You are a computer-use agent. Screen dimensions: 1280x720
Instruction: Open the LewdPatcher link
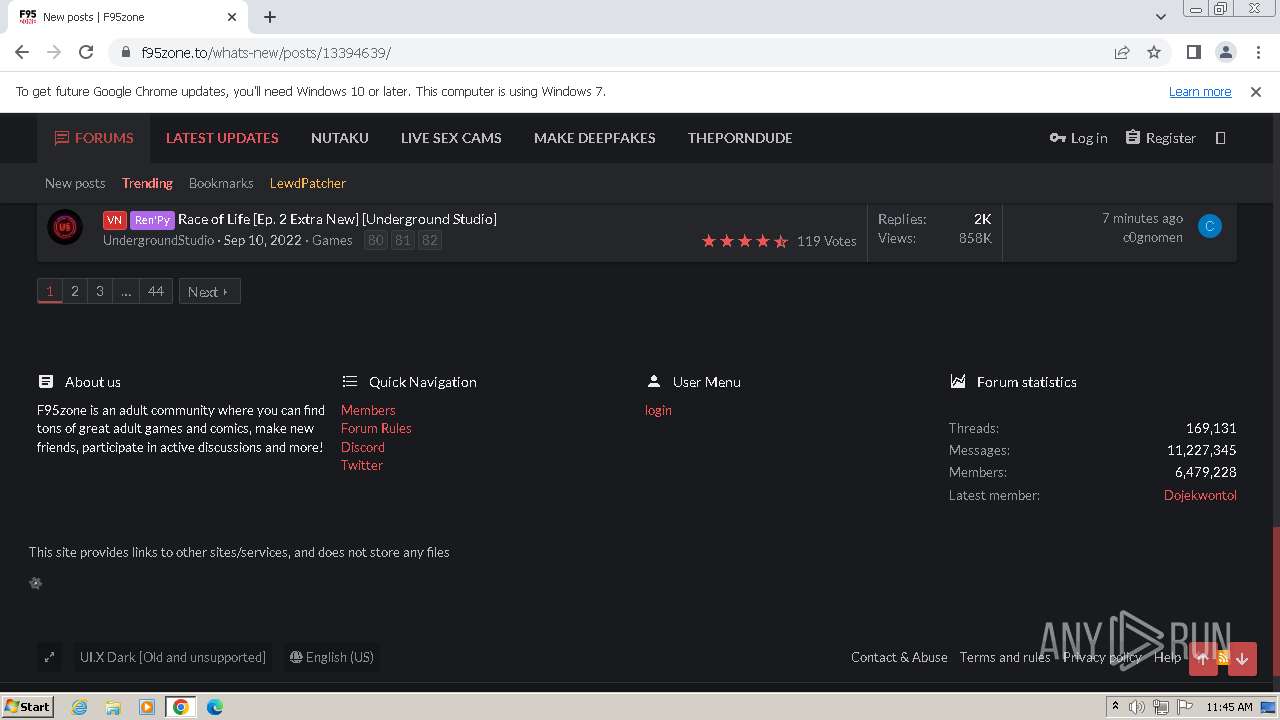(308, 183)
